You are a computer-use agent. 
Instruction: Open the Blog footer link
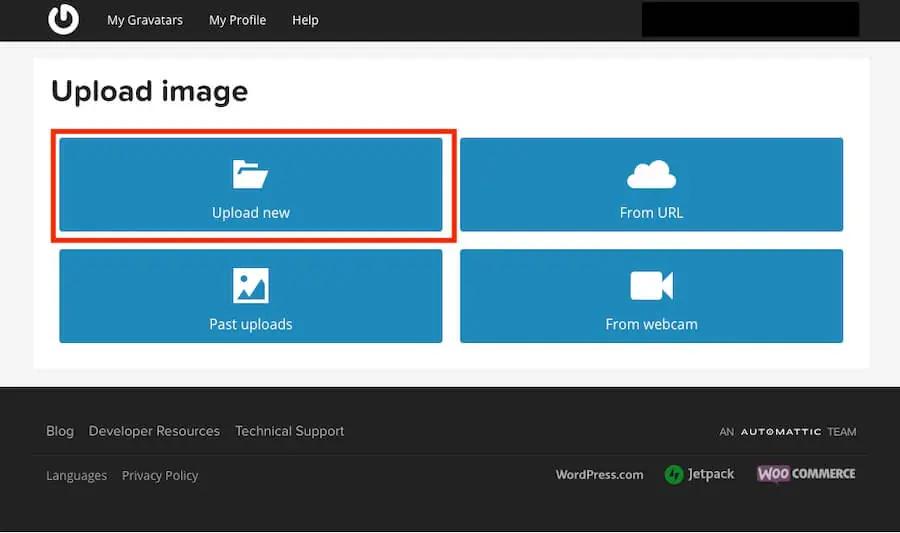[60, 431]
